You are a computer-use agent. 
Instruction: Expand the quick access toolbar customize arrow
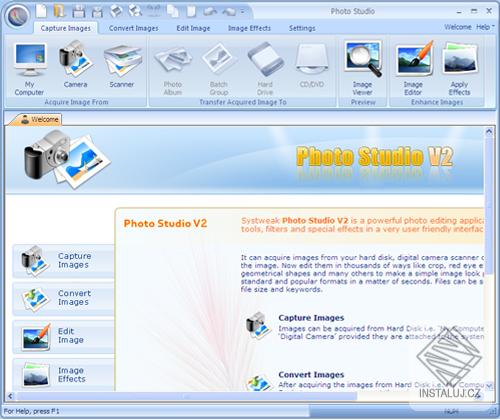coord(243,12)
